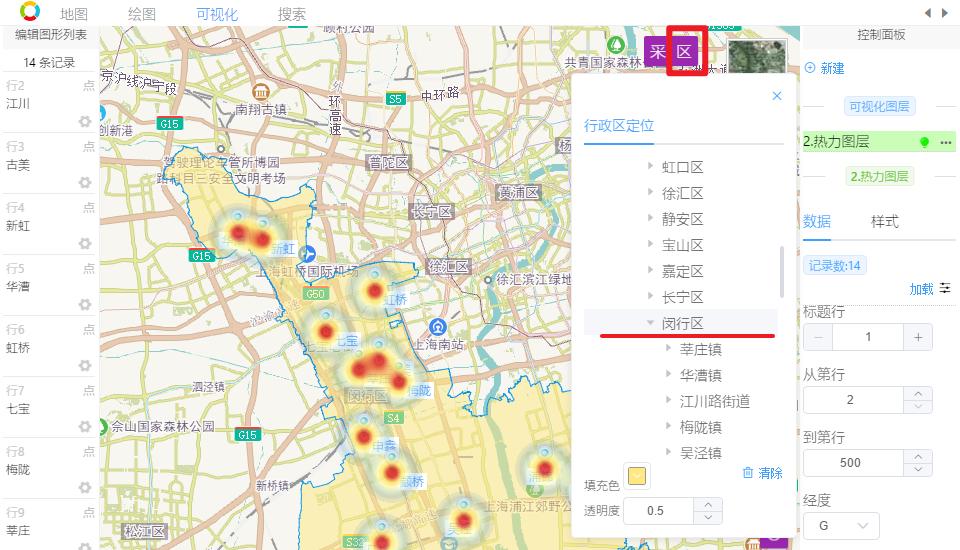This screenshot has height=550, width=960.
Task: Open the more options dots for 2.热力图层
Action: click(x=946, y=142)
